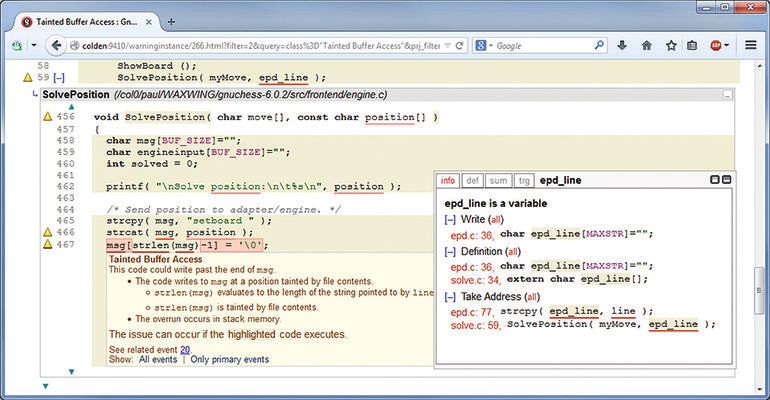Open the dropdown next to the shield icon

[x=33, y=46]
